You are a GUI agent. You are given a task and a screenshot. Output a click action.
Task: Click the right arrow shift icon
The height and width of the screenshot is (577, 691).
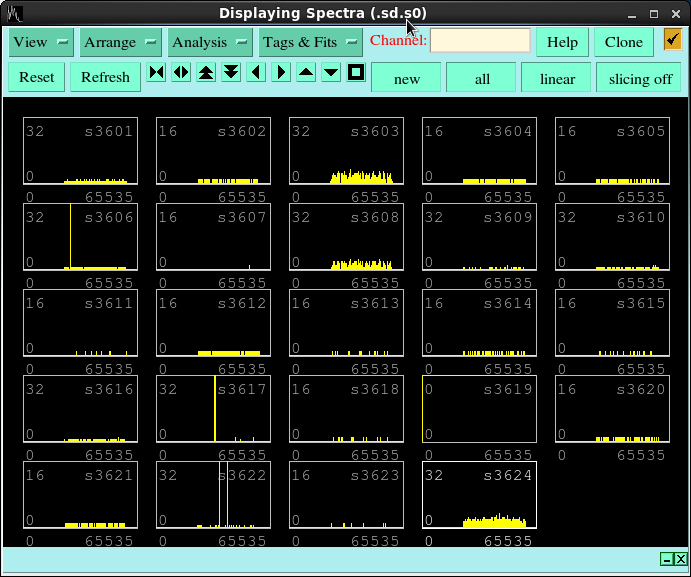pyautogui.click(x=281, y=73)
